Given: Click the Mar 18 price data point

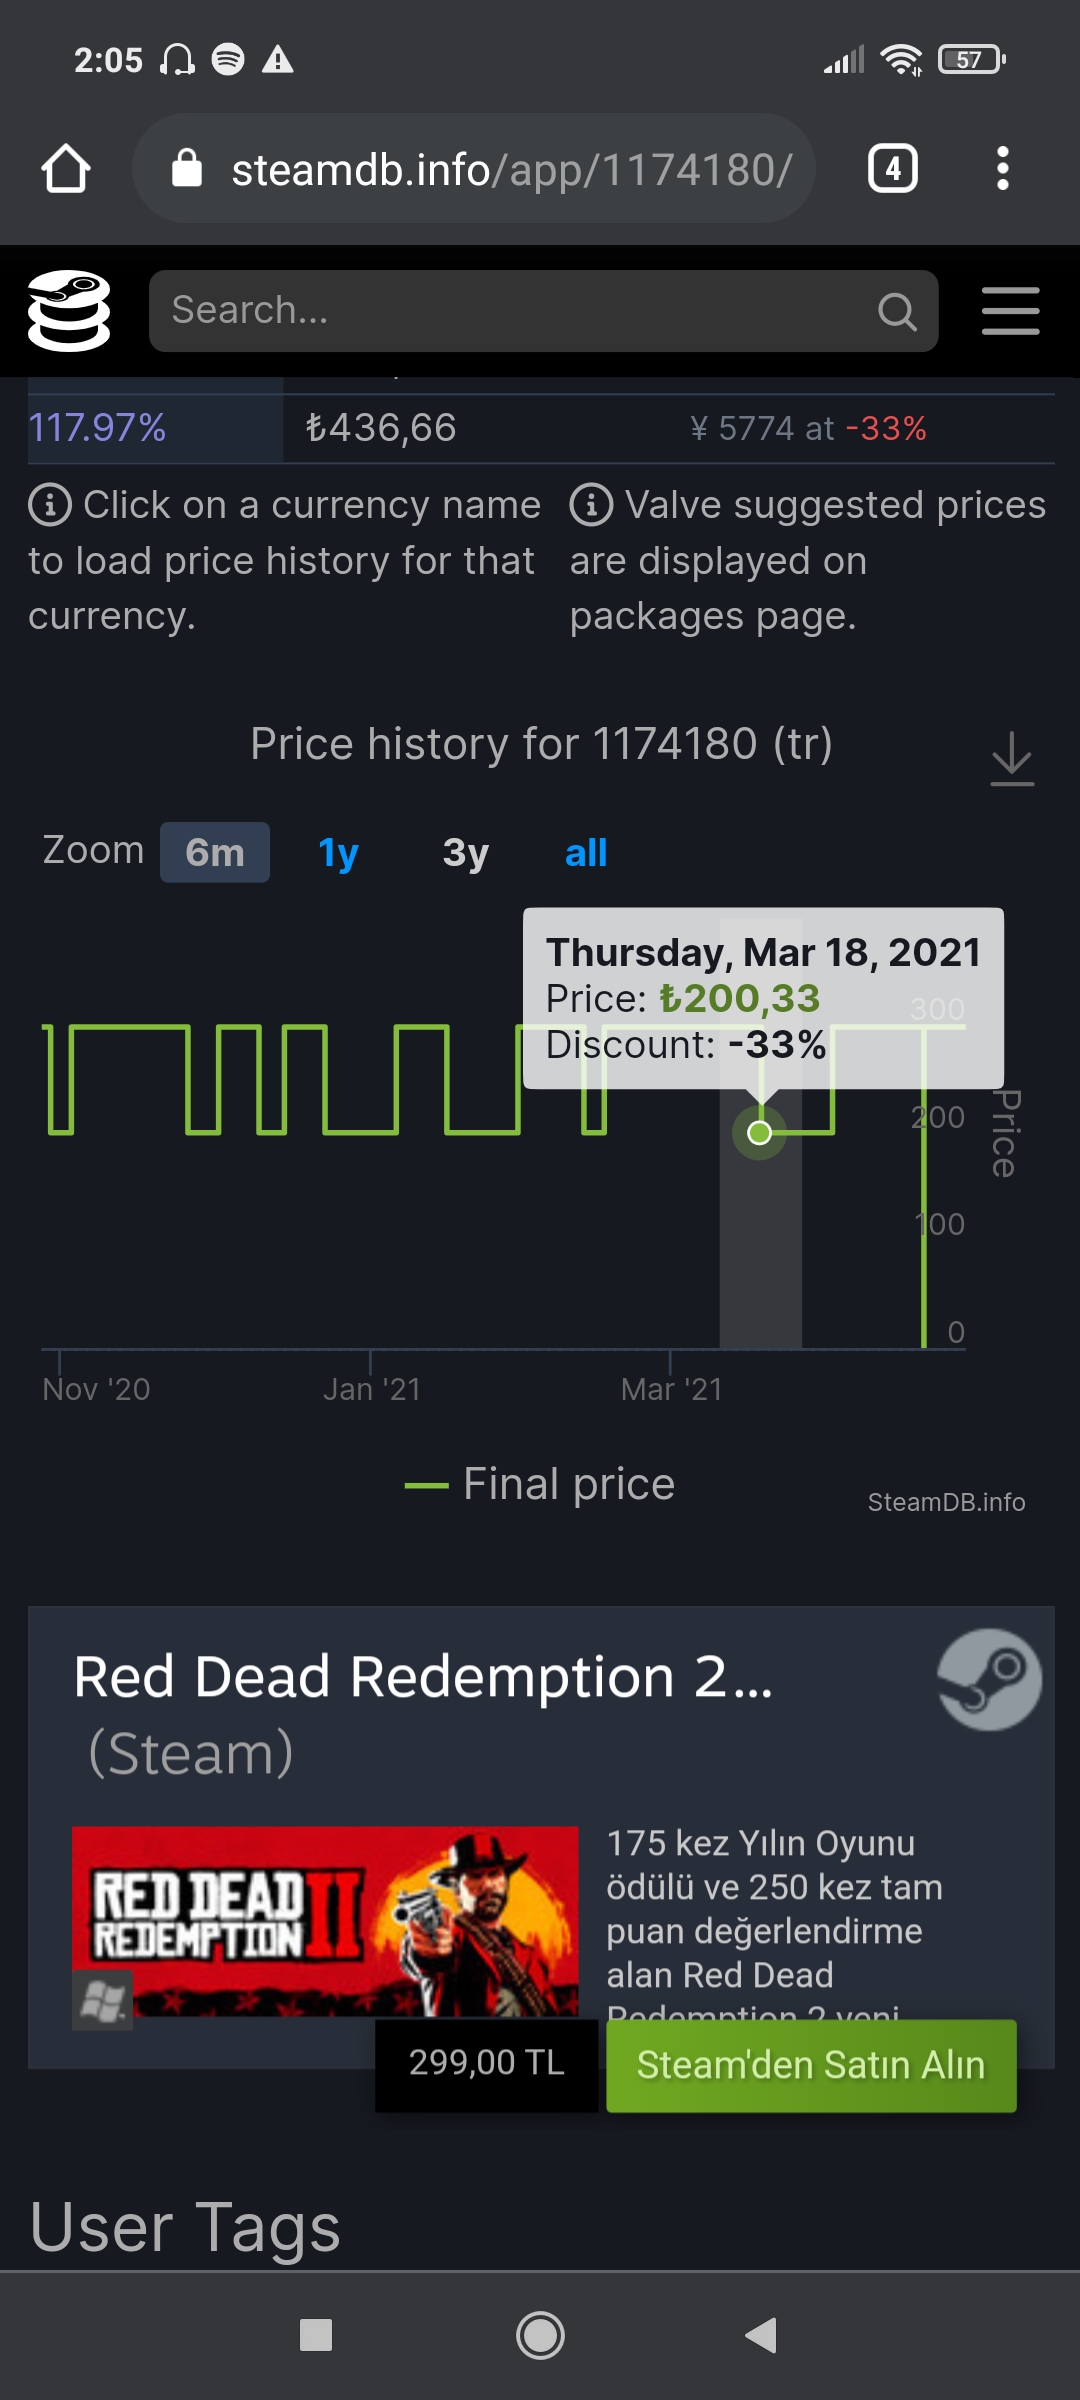Looking at the screenshot, I should coord(760,1133).
